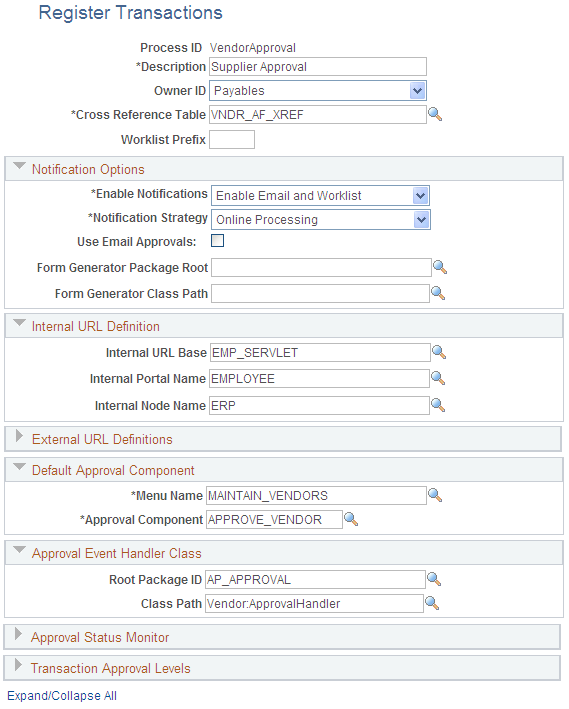This screenshot has width=569, height=709.
Task: Click the Internal Portal Name field
Action: pyautogui.click(x=319, y=378)
